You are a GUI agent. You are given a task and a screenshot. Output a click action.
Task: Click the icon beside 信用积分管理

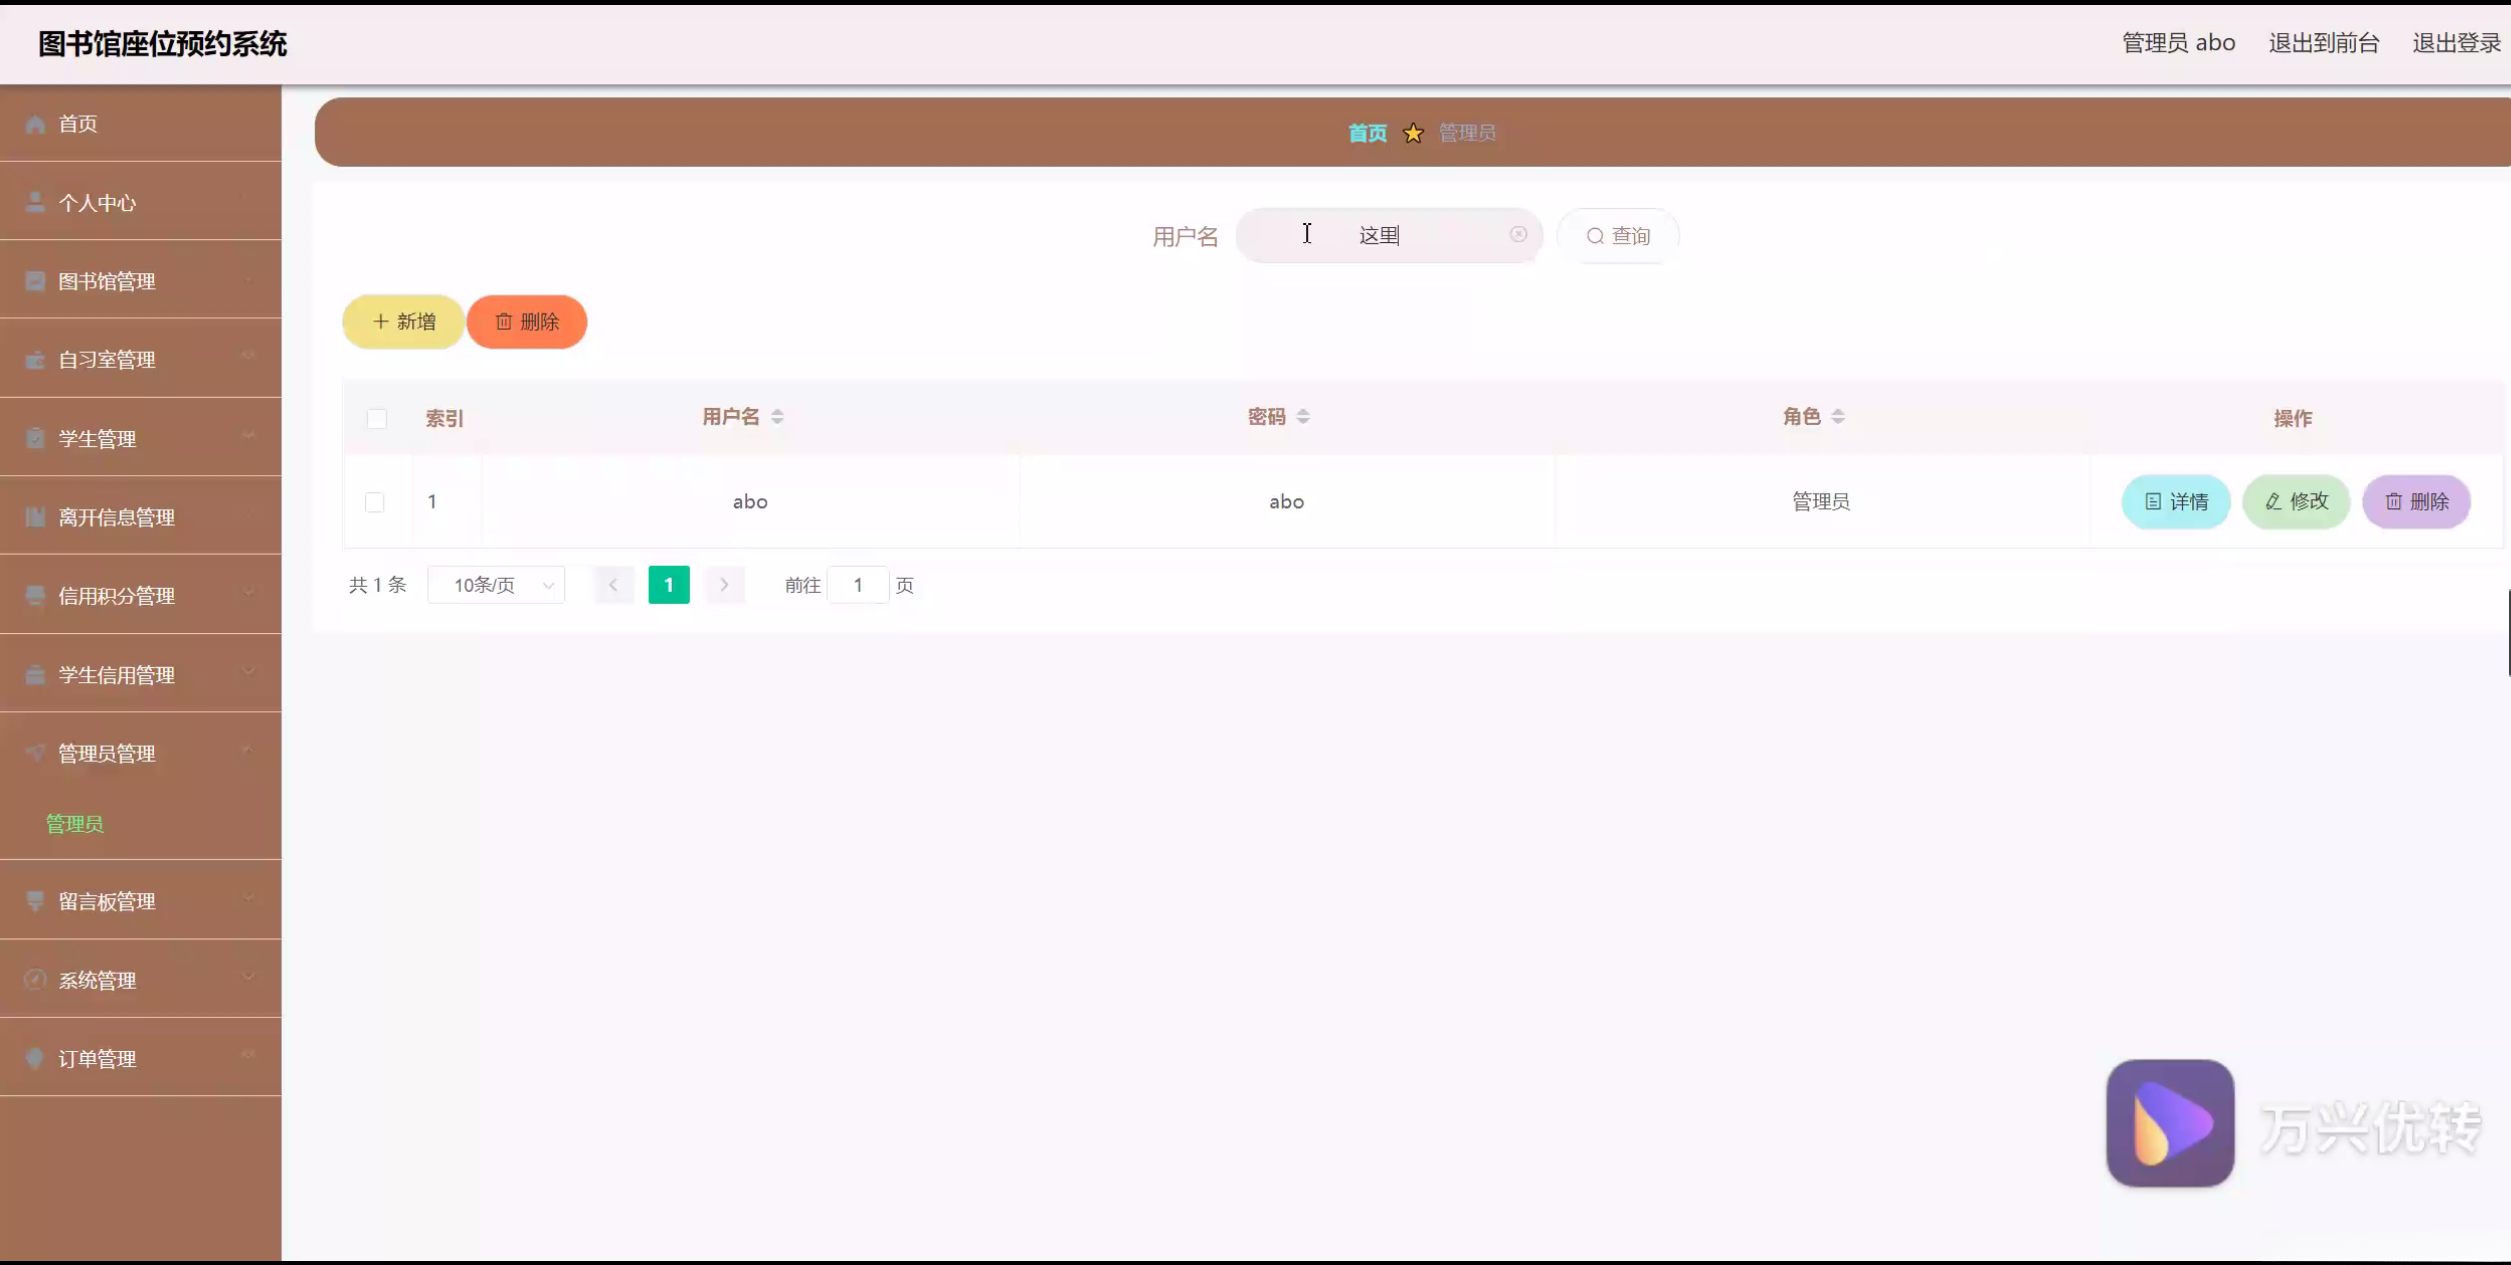click(x=35, y=596)
